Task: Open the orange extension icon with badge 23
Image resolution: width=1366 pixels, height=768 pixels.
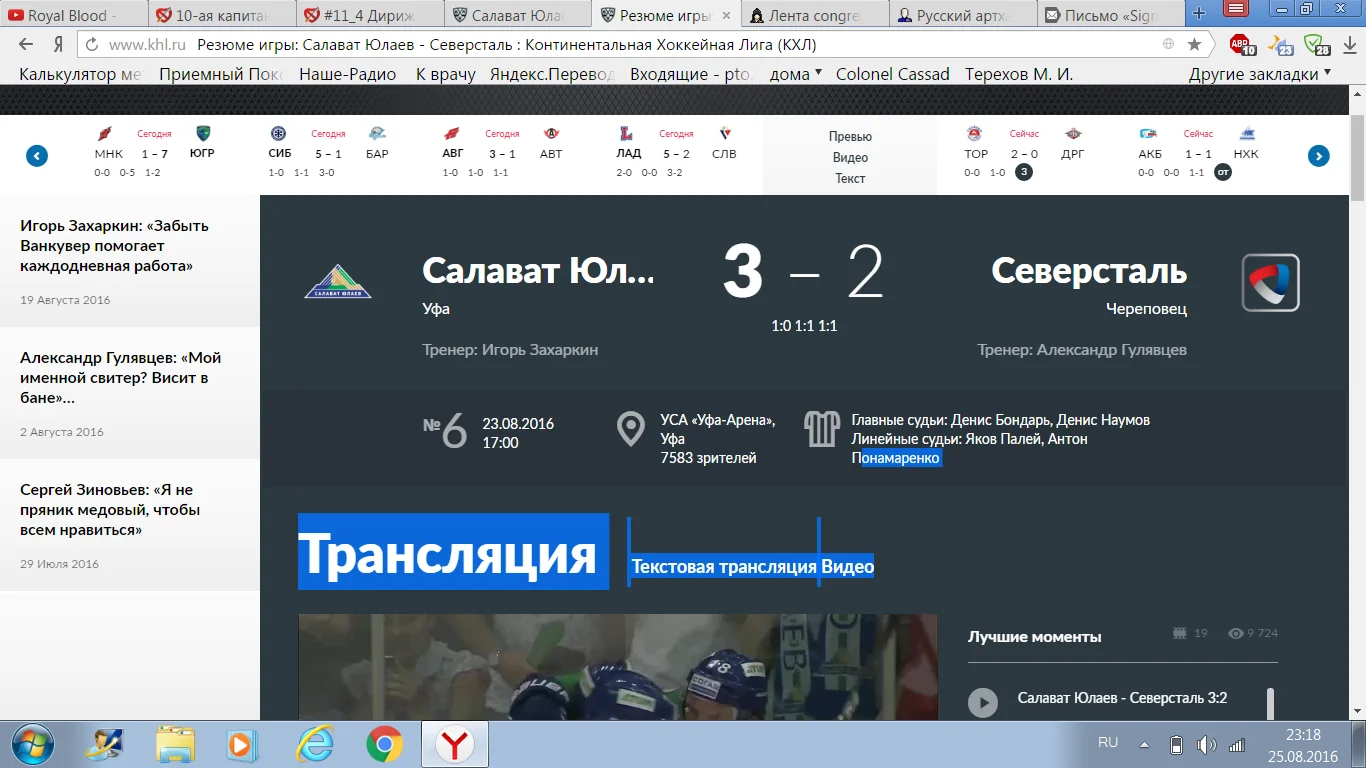Action: click(1280, 45)
